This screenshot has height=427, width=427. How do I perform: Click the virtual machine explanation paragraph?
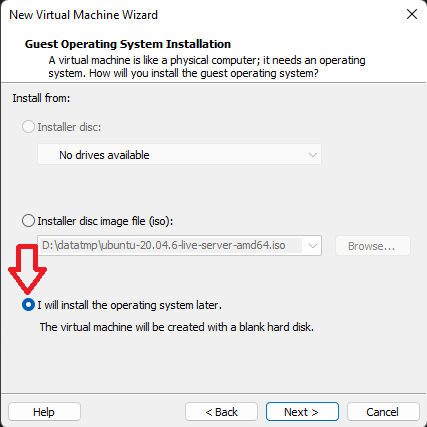click(207, 67)
